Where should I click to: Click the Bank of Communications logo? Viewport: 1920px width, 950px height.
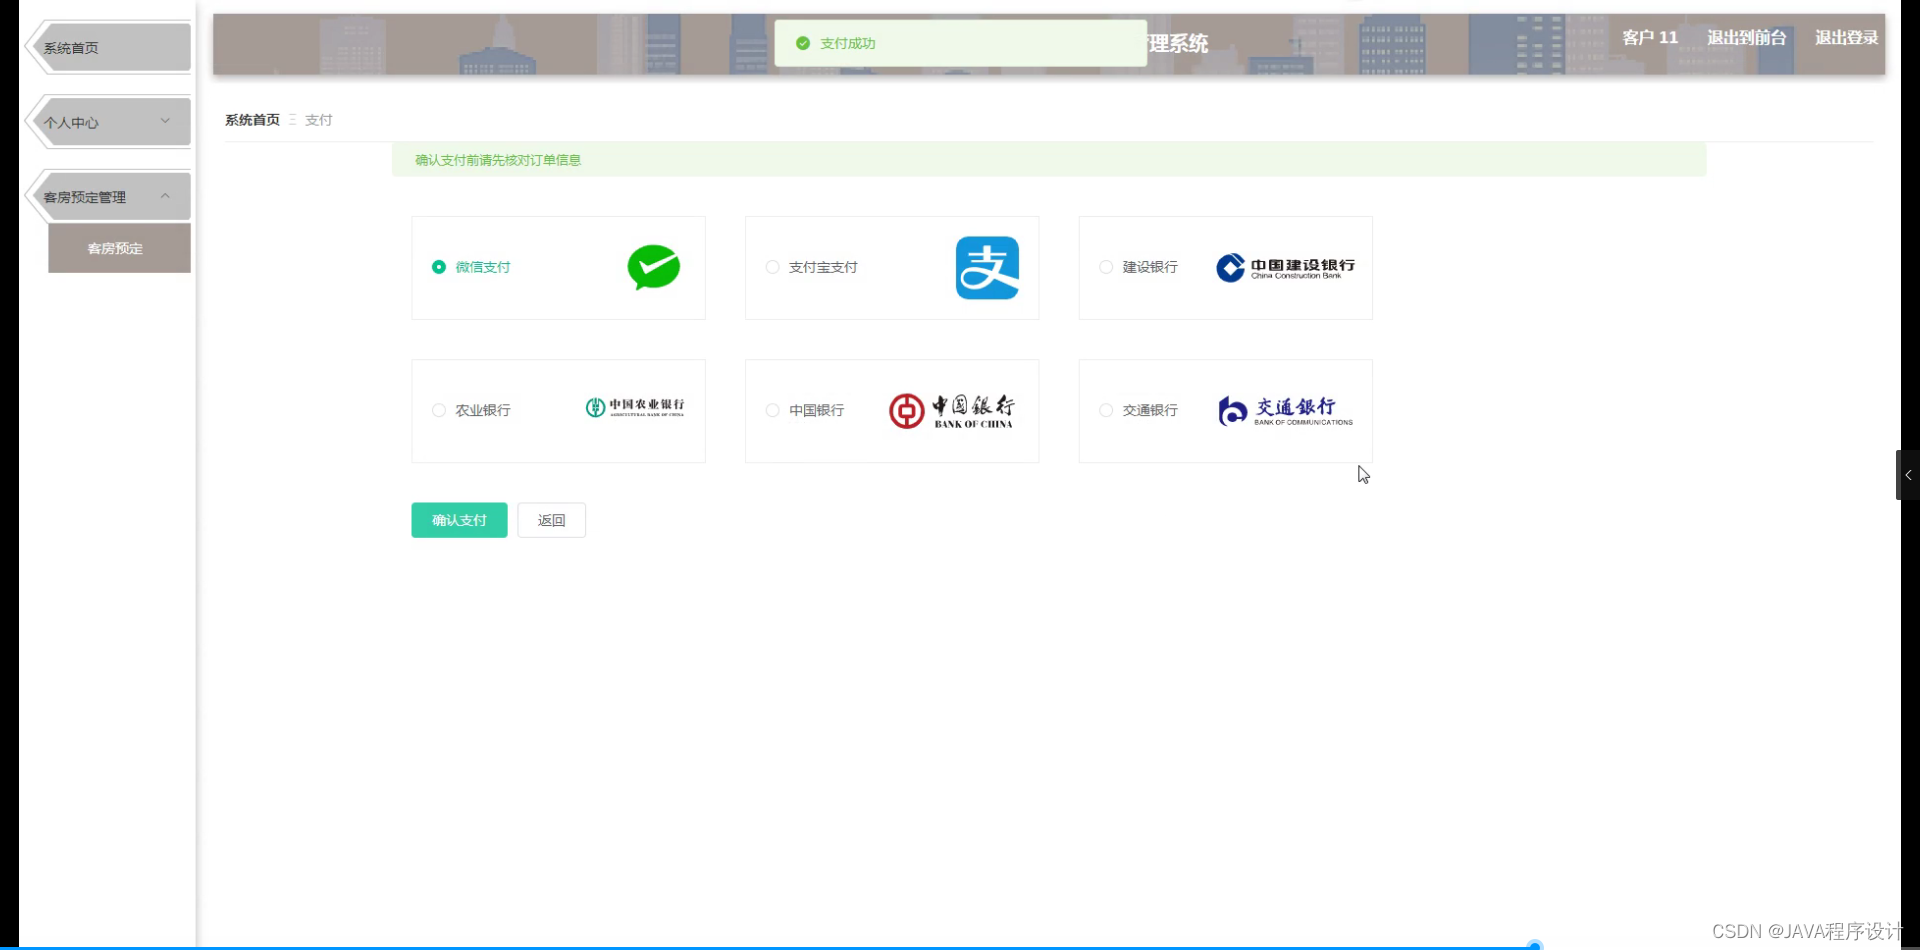(1285, 410)
